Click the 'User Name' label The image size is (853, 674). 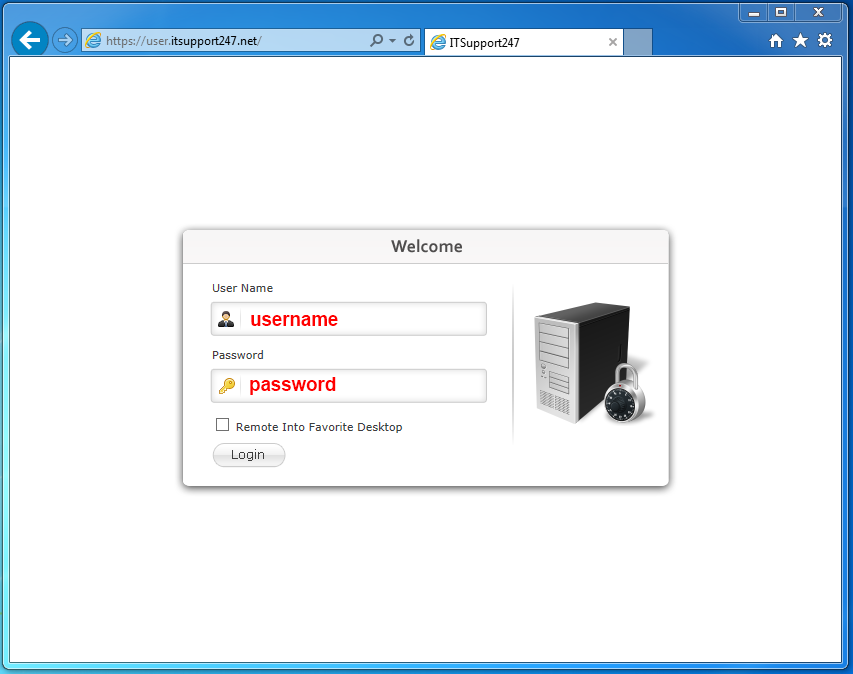tap(243, 288)
